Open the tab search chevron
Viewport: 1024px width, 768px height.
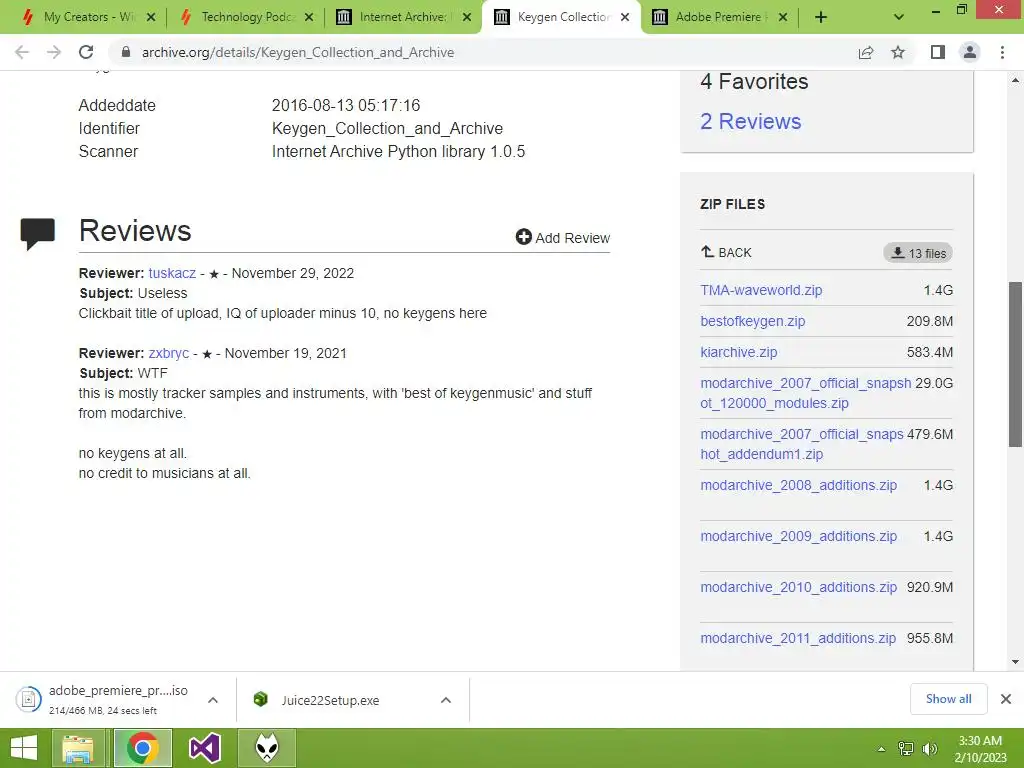(x=899, y=17)
